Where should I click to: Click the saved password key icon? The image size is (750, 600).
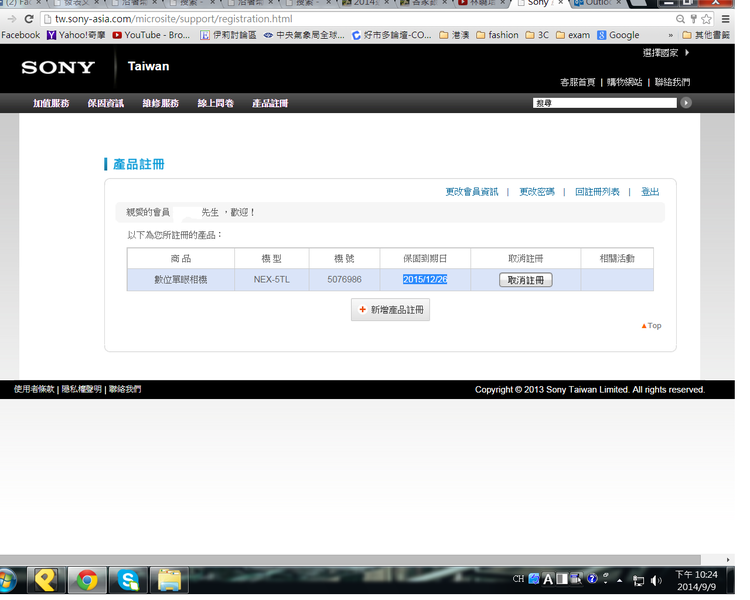[x=694, y=19]
